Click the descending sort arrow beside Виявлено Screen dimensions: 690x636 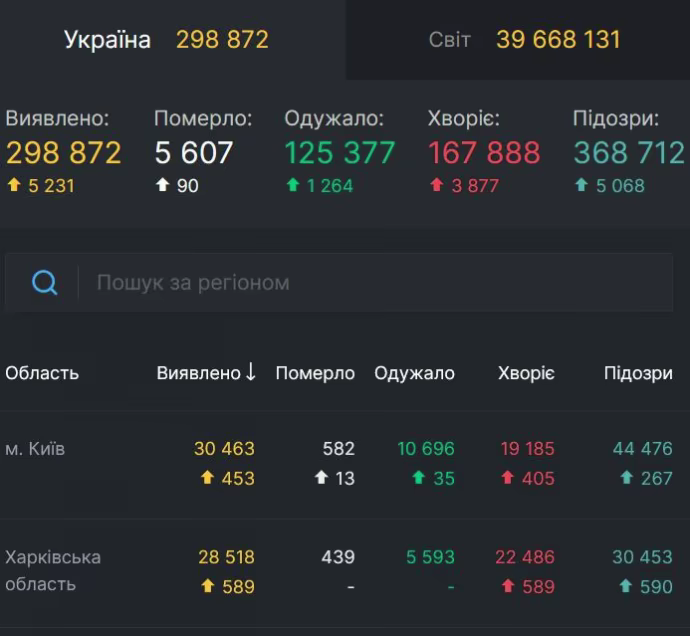[250, 373]
